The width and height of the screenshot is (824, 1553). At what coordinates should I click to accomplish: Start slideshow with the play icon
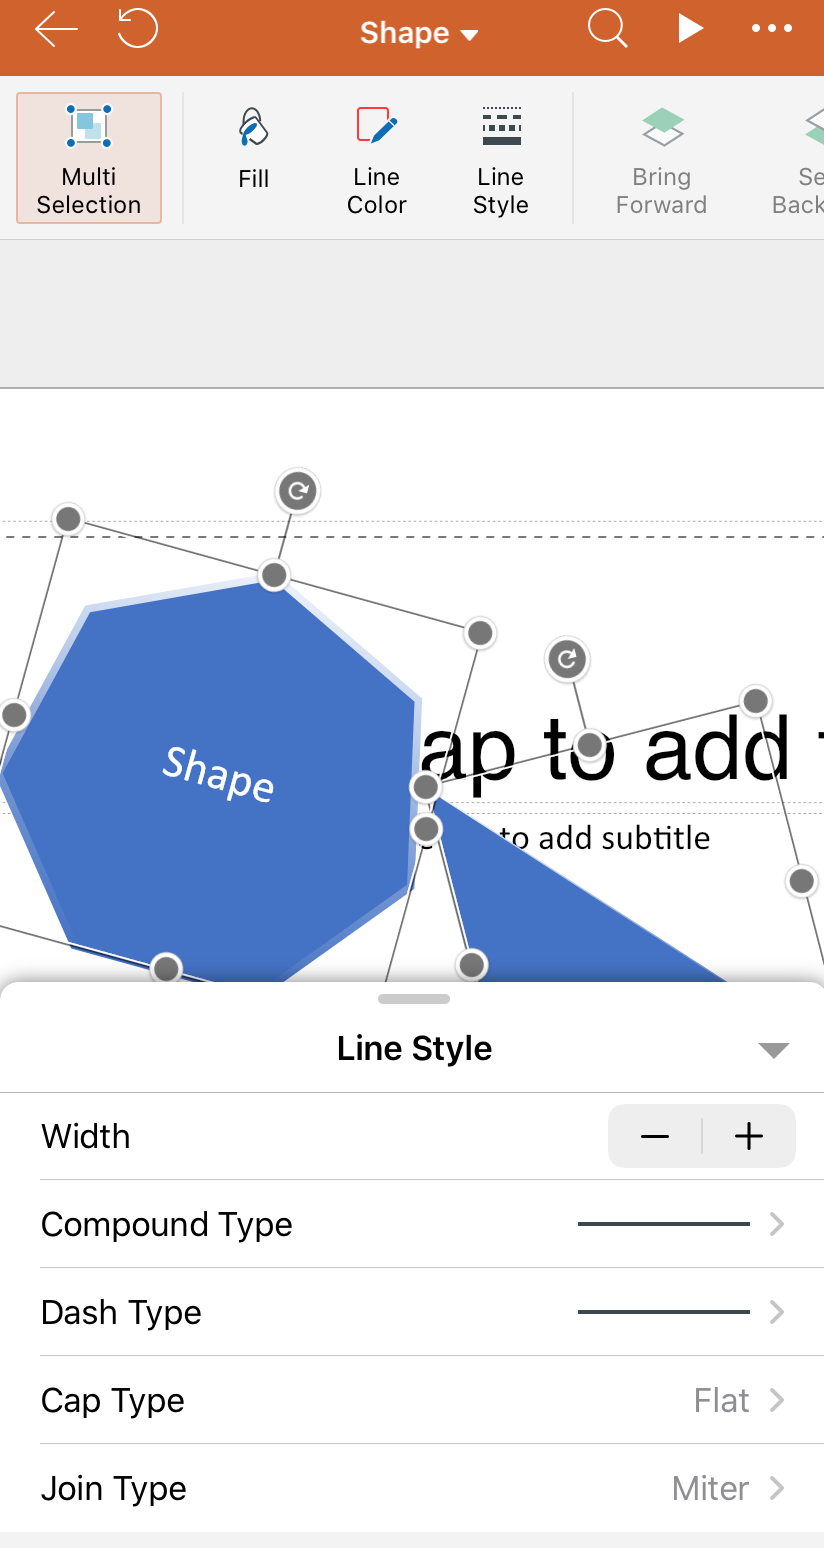click(x=690, y=28)
